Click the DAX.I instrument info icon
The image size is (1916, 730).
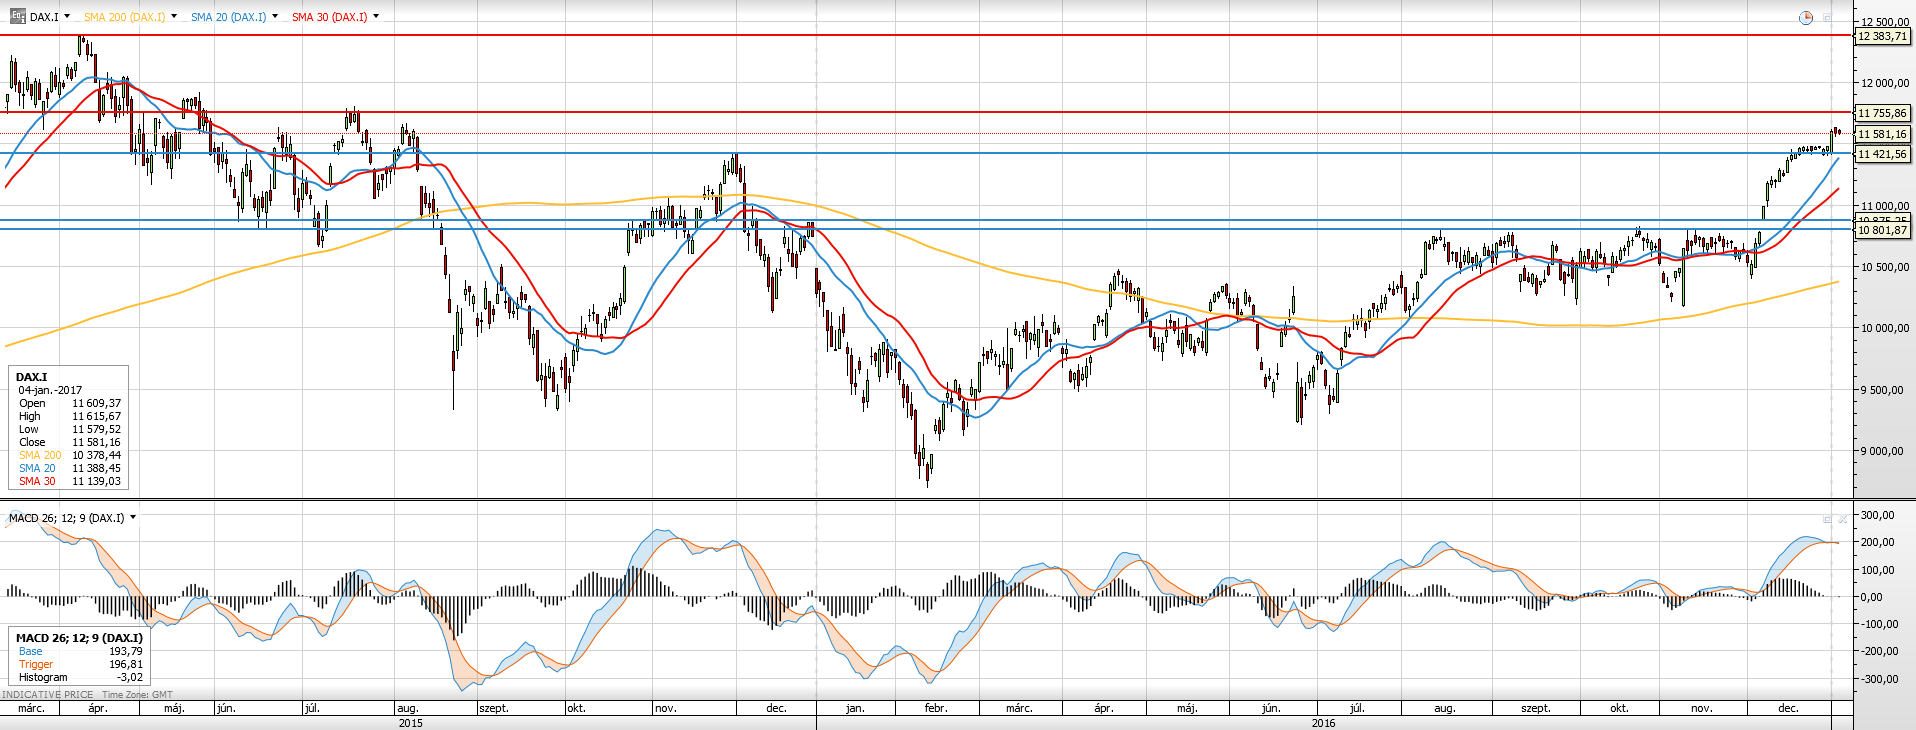click(x=17, y=17)
